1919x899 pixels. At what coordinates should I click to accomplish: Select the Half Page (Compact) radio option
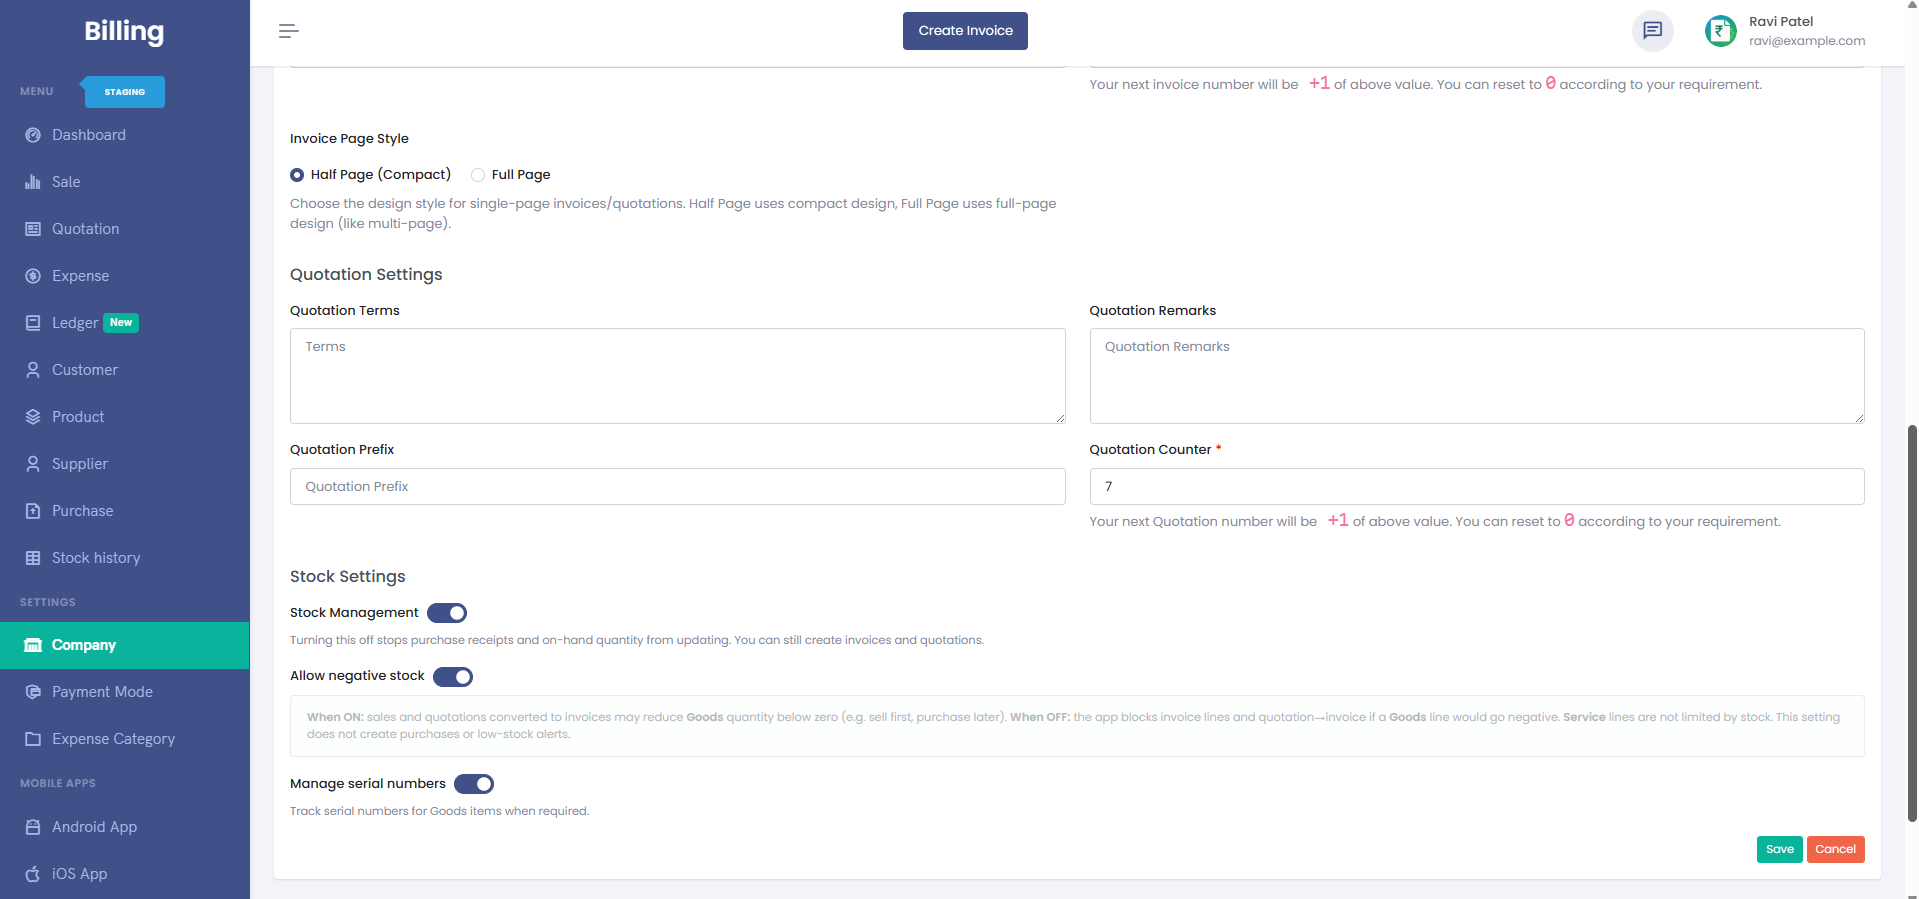[x=297, y=175]
